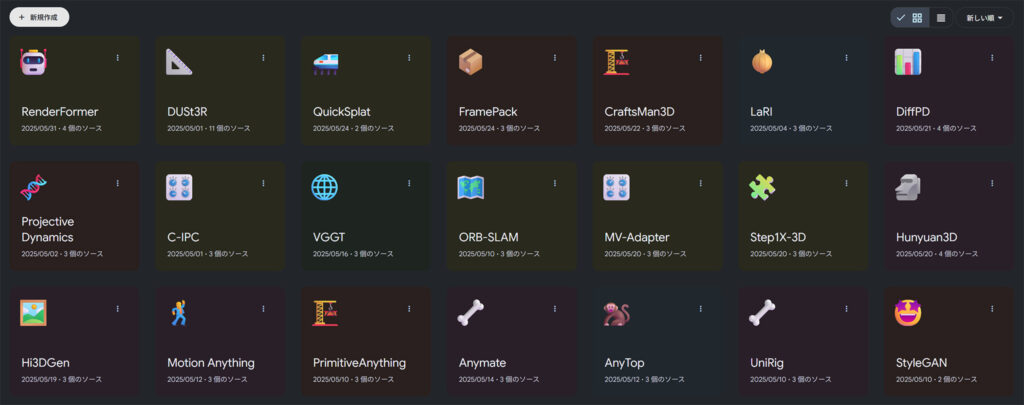Click the moai statue icon on Hunyuan3D
Screen dimensions: 1024x405
tap(908, 187)
